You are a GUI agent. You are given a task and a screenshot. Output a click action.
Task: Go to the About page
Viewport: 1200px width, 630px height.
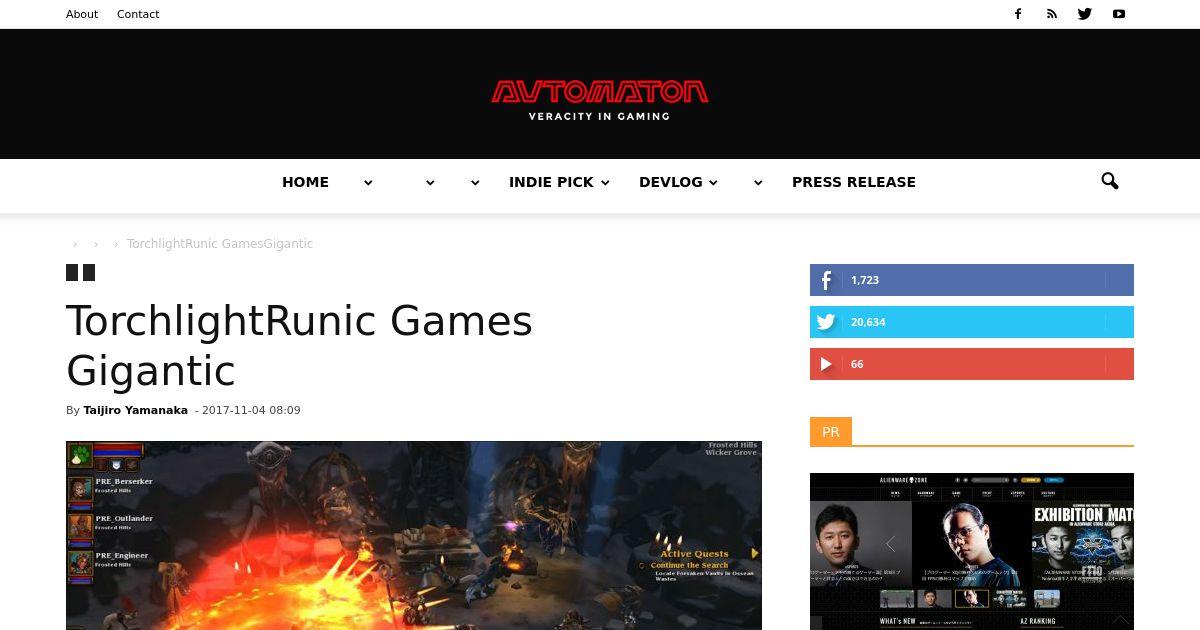82,14
